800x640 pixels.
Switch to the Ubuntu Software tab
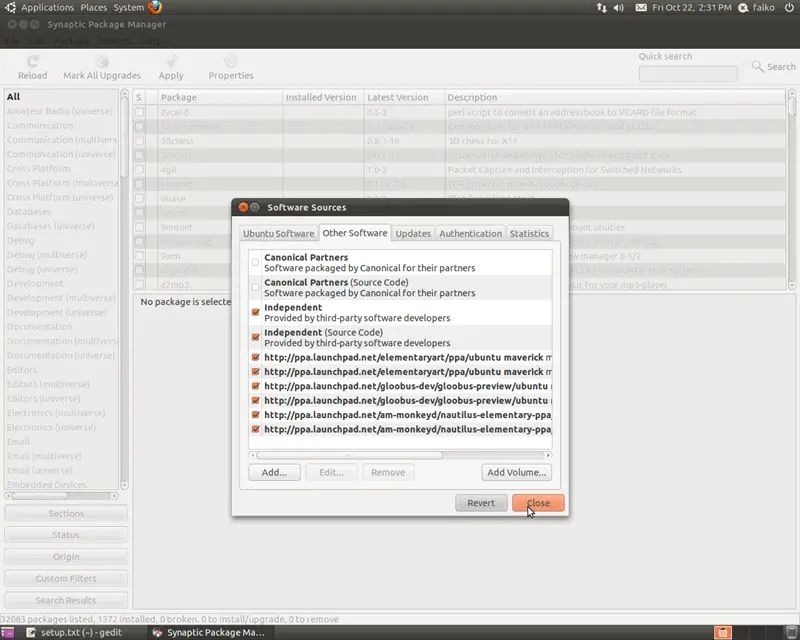(x=279, y=233)
